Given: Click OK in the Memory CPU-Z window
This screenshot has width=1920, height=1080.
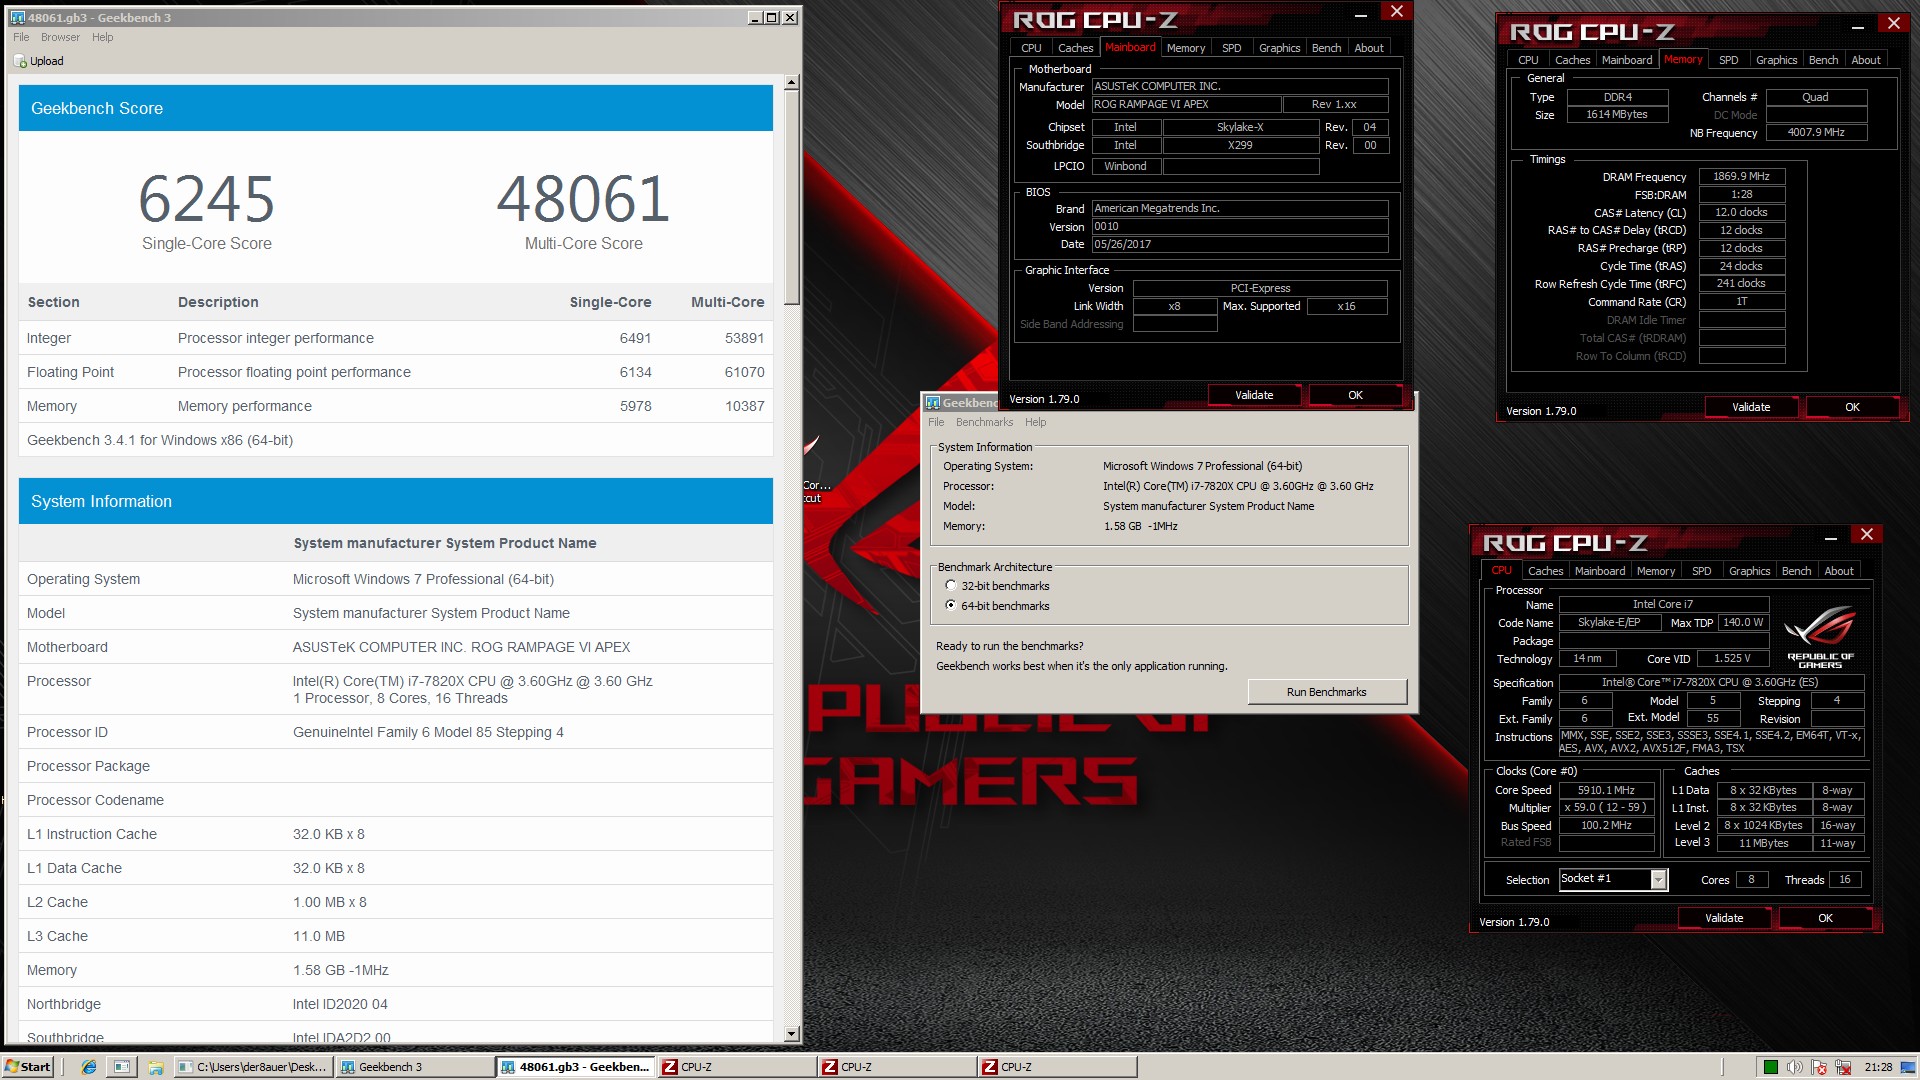Looking at the screenshot, I should coord(1852,407).
